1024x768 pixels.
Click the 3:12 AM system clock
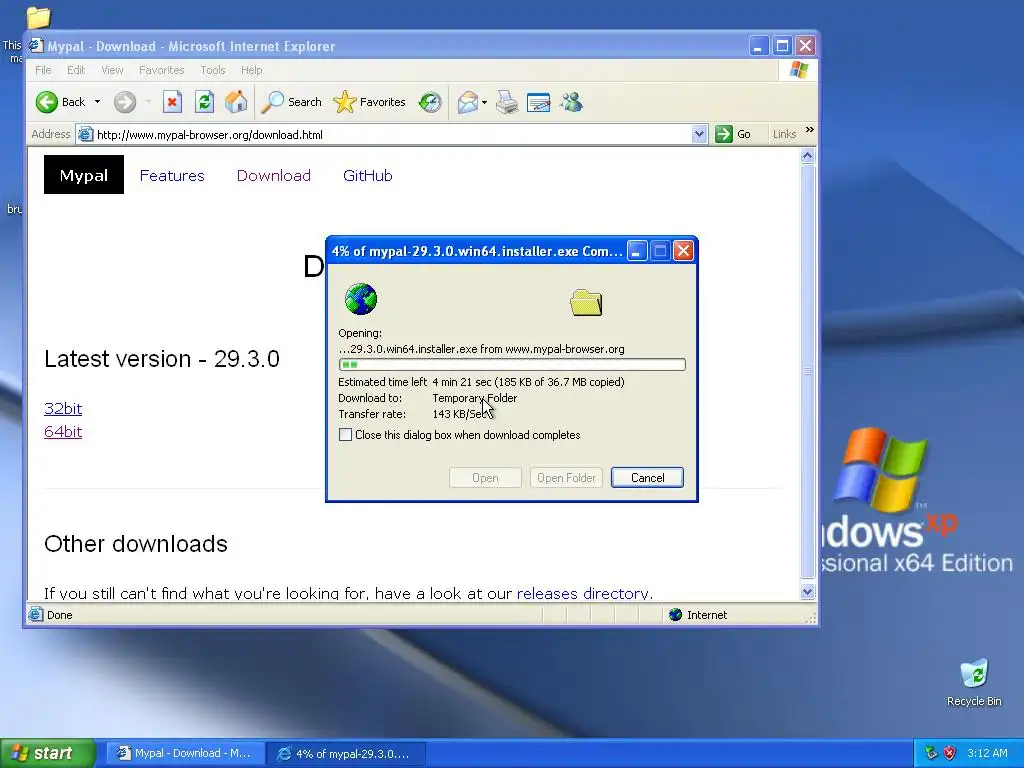987,753
